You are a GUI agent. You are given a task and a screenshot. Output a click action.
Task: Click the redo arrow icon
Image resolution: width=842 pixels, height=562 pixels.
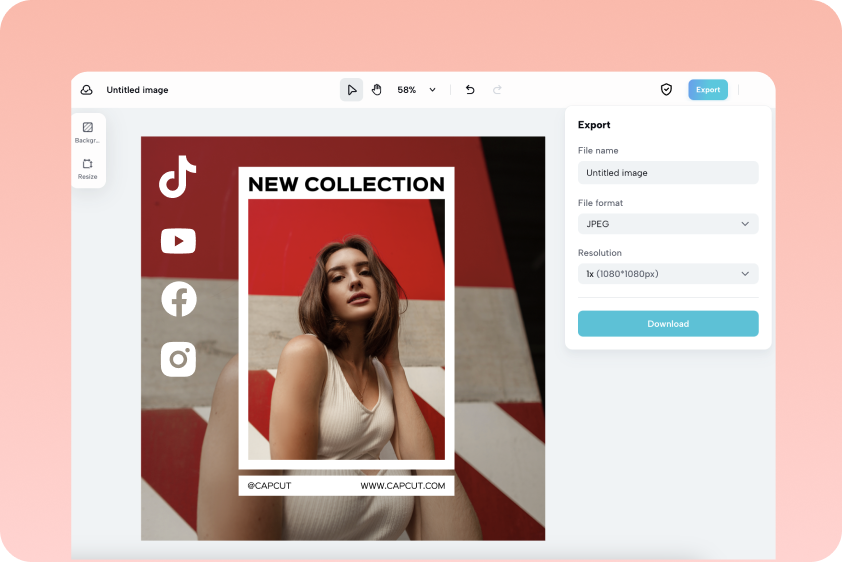point(497,90)
